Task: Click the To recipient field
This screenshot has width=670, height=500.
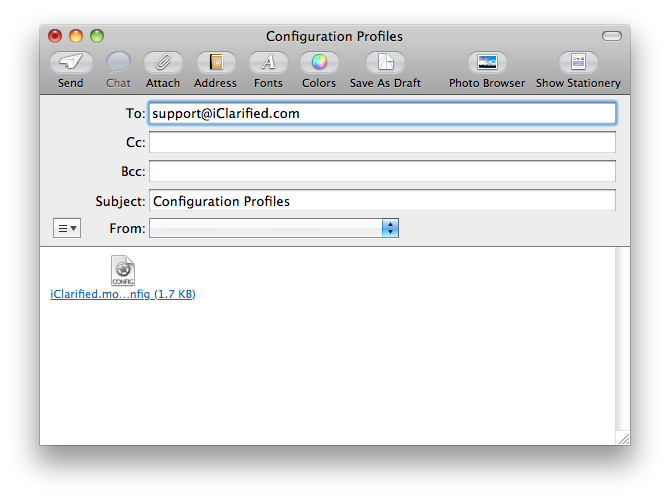Action: point(382,114)
